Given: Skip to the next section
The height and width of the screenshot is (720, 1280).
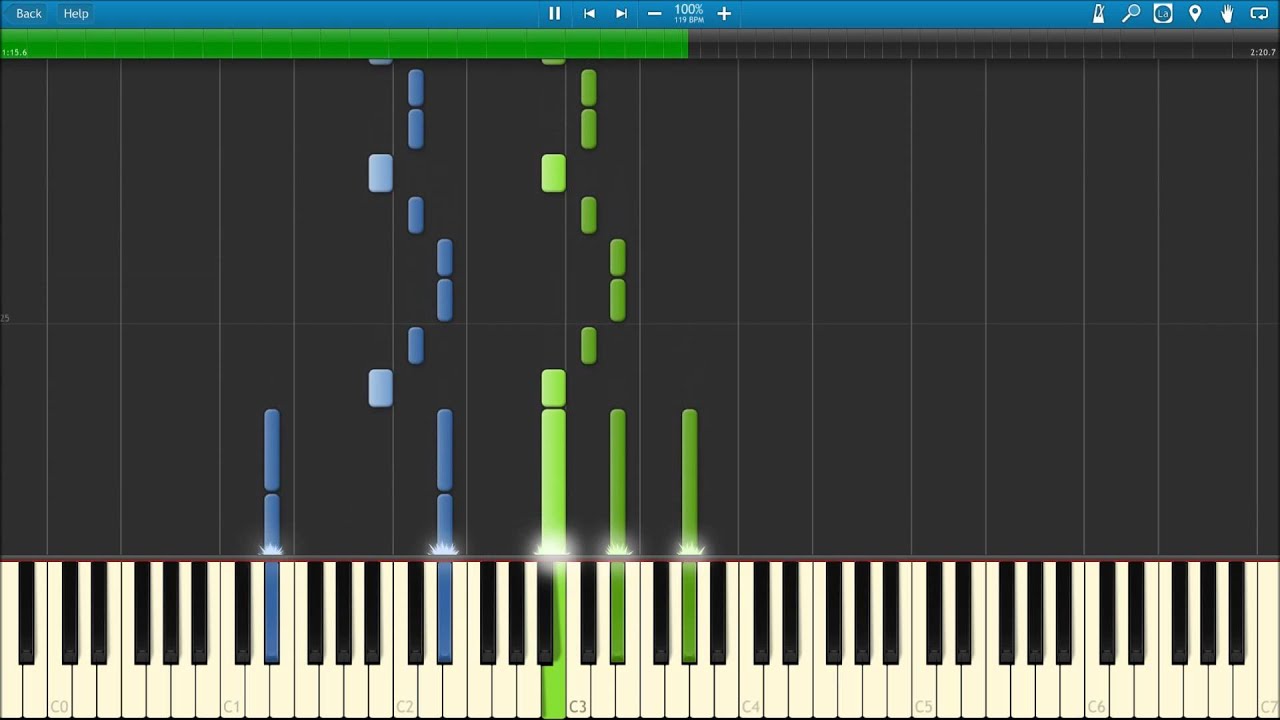Looking at the screenshot, I should 621,13.
